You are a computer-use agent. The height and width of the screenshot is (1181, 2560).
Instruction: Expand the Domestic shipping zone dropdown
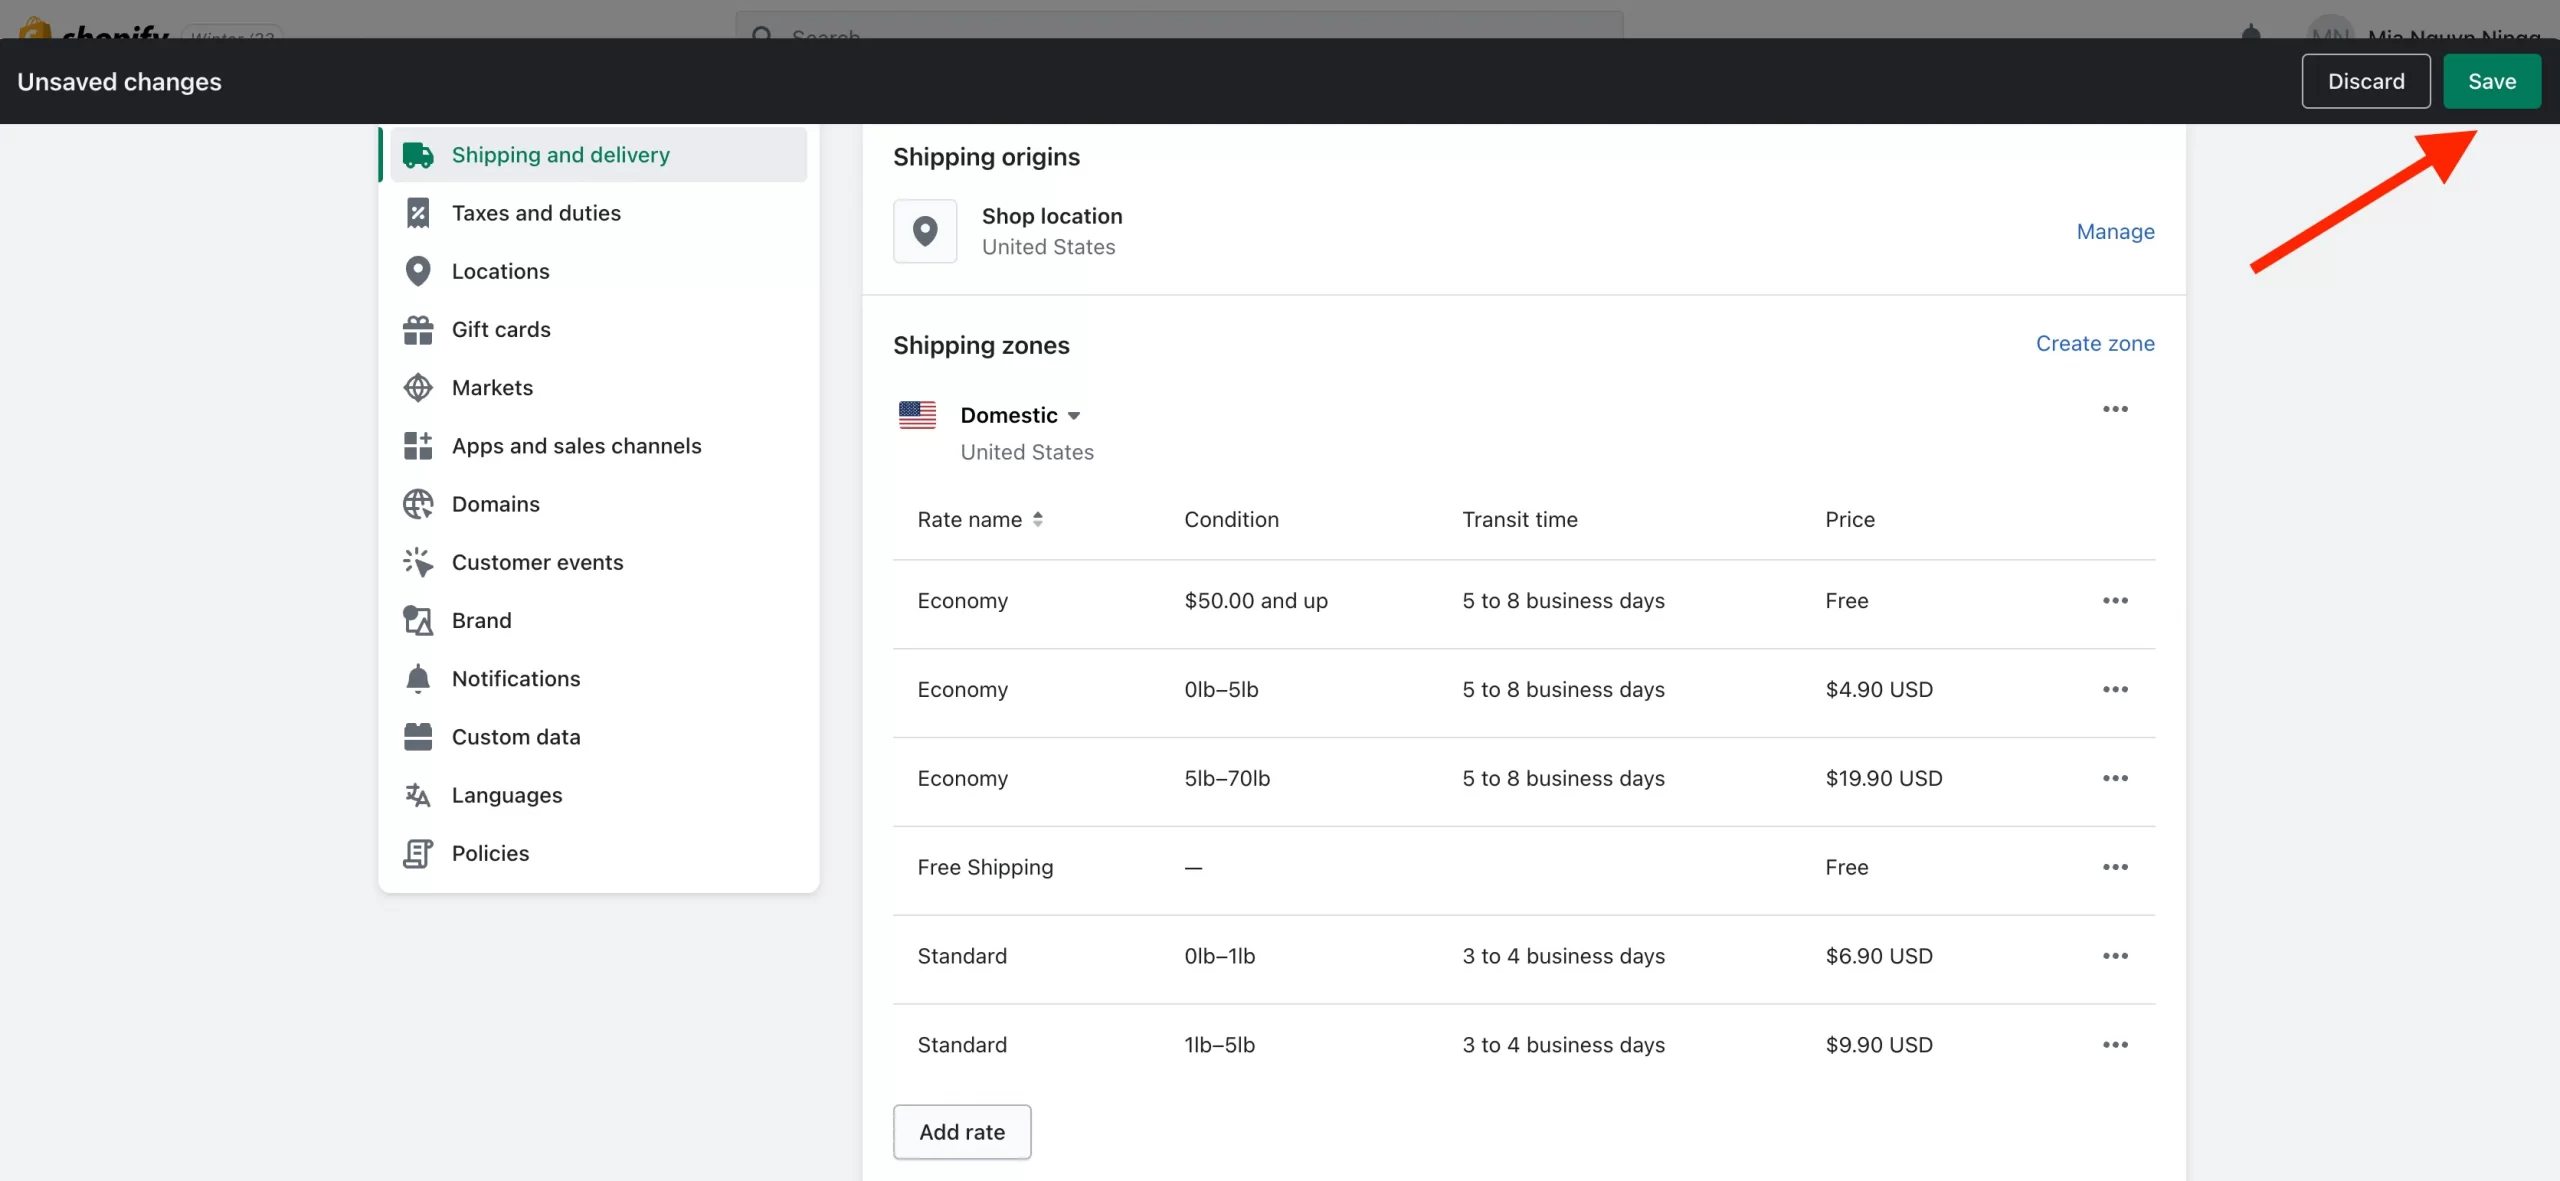[1071, 415]
